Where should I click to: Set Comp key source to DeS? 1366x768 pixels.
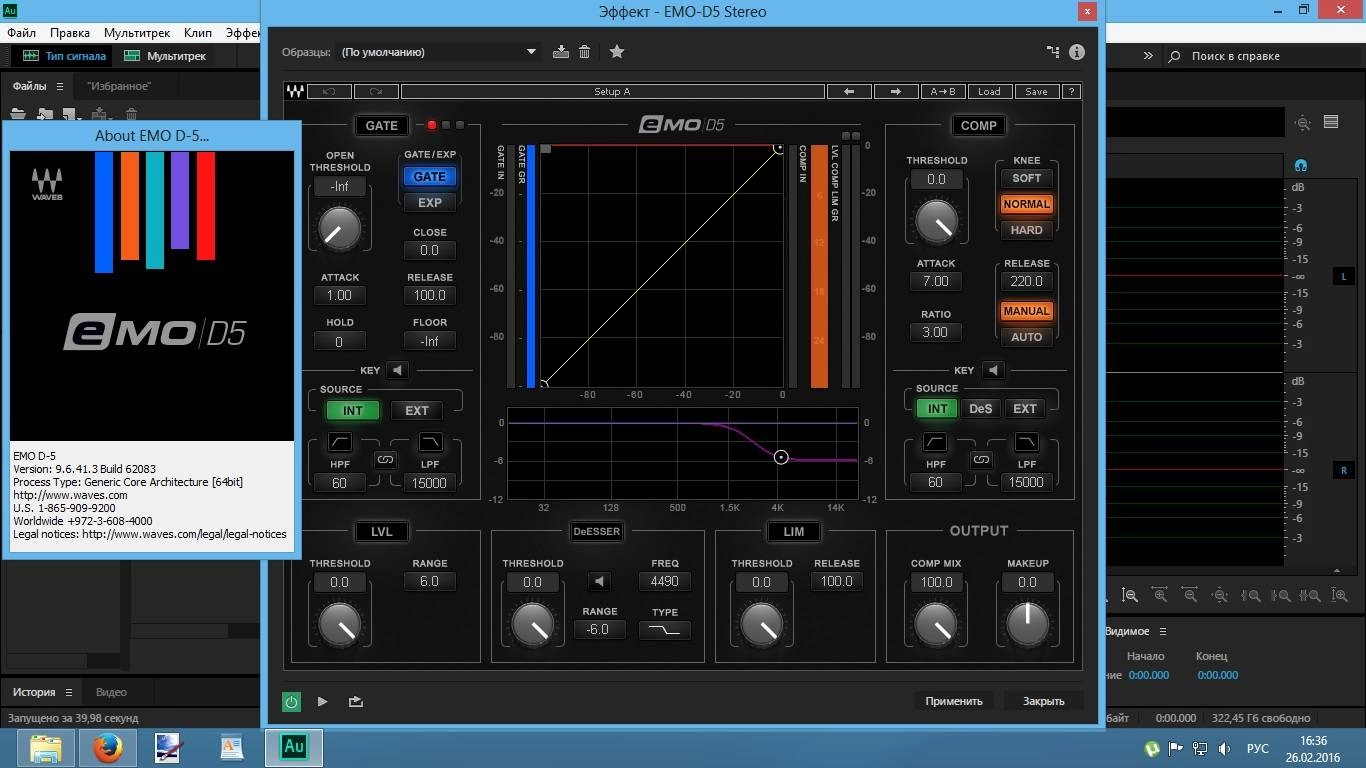pos(980,408)
